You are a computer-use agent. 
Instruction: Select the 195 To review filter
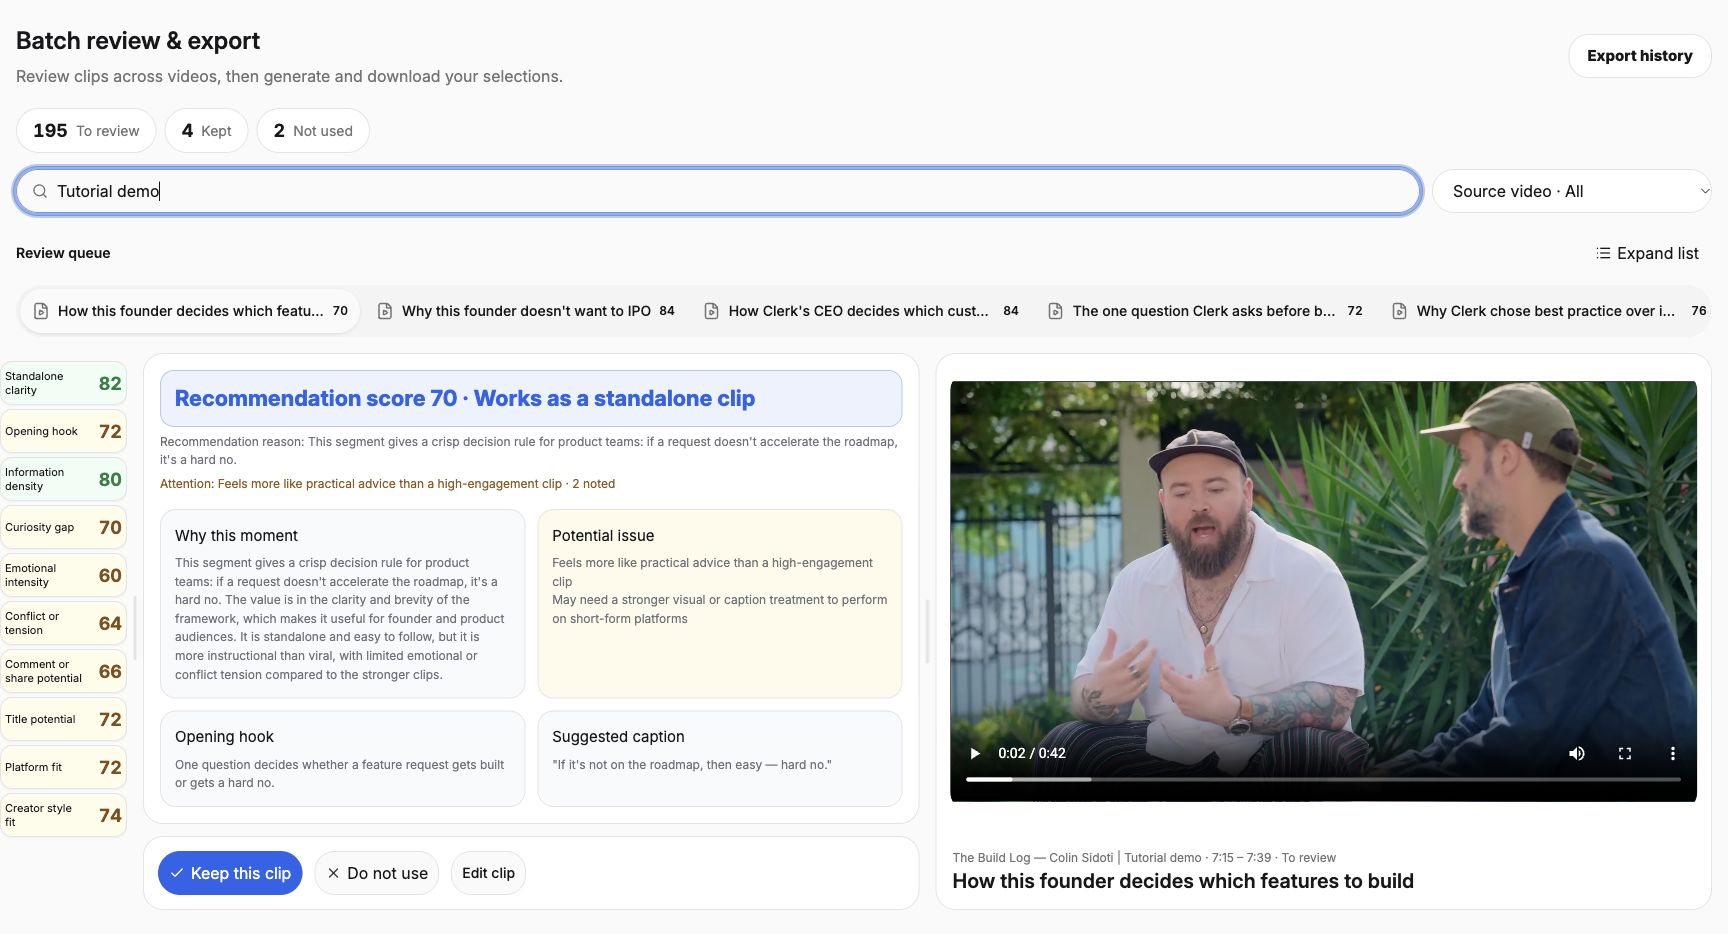(x=86, y=131)
